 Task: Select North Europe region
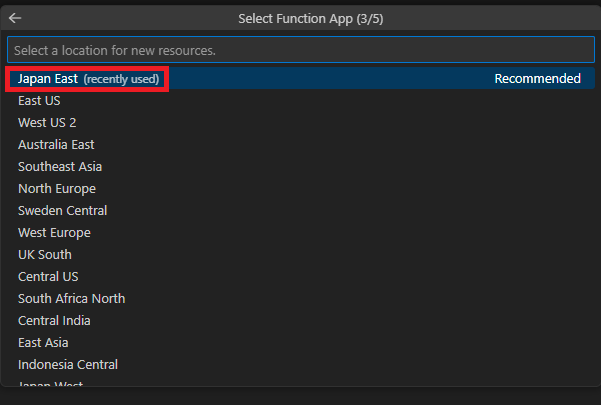coord(57,189)
